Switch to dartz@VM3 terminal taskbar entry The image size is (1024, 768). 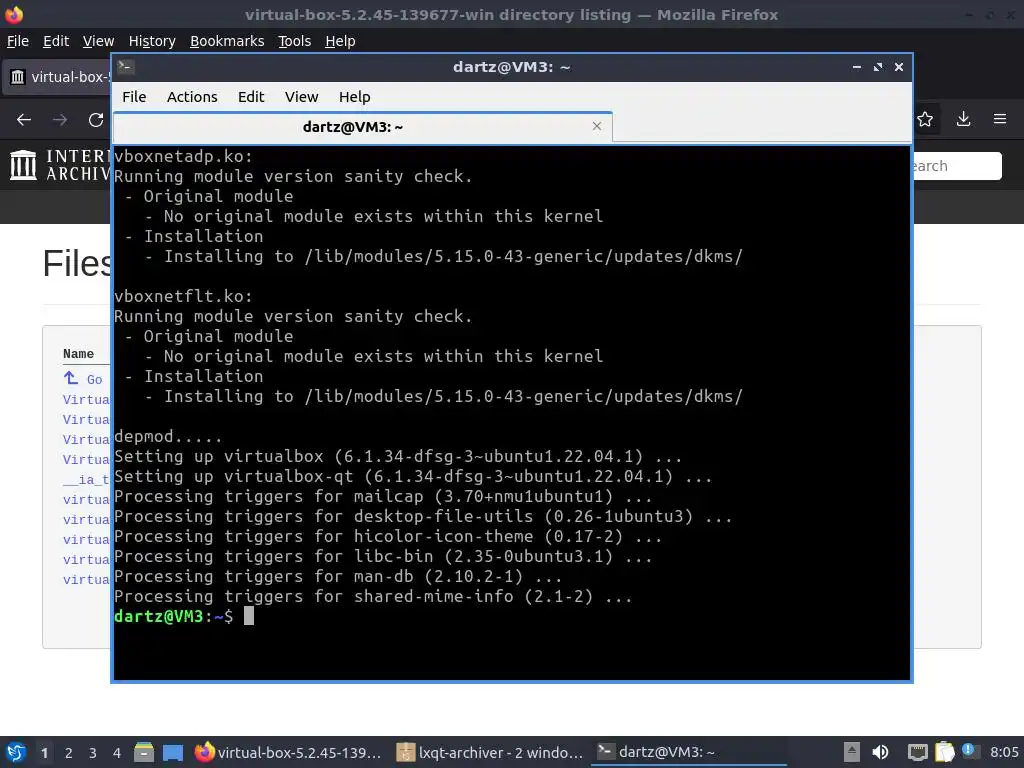click(x=689, y=752)
